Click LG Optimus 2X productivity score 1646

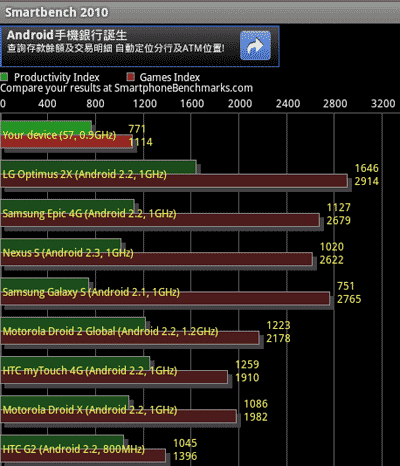tap(367, 168)
